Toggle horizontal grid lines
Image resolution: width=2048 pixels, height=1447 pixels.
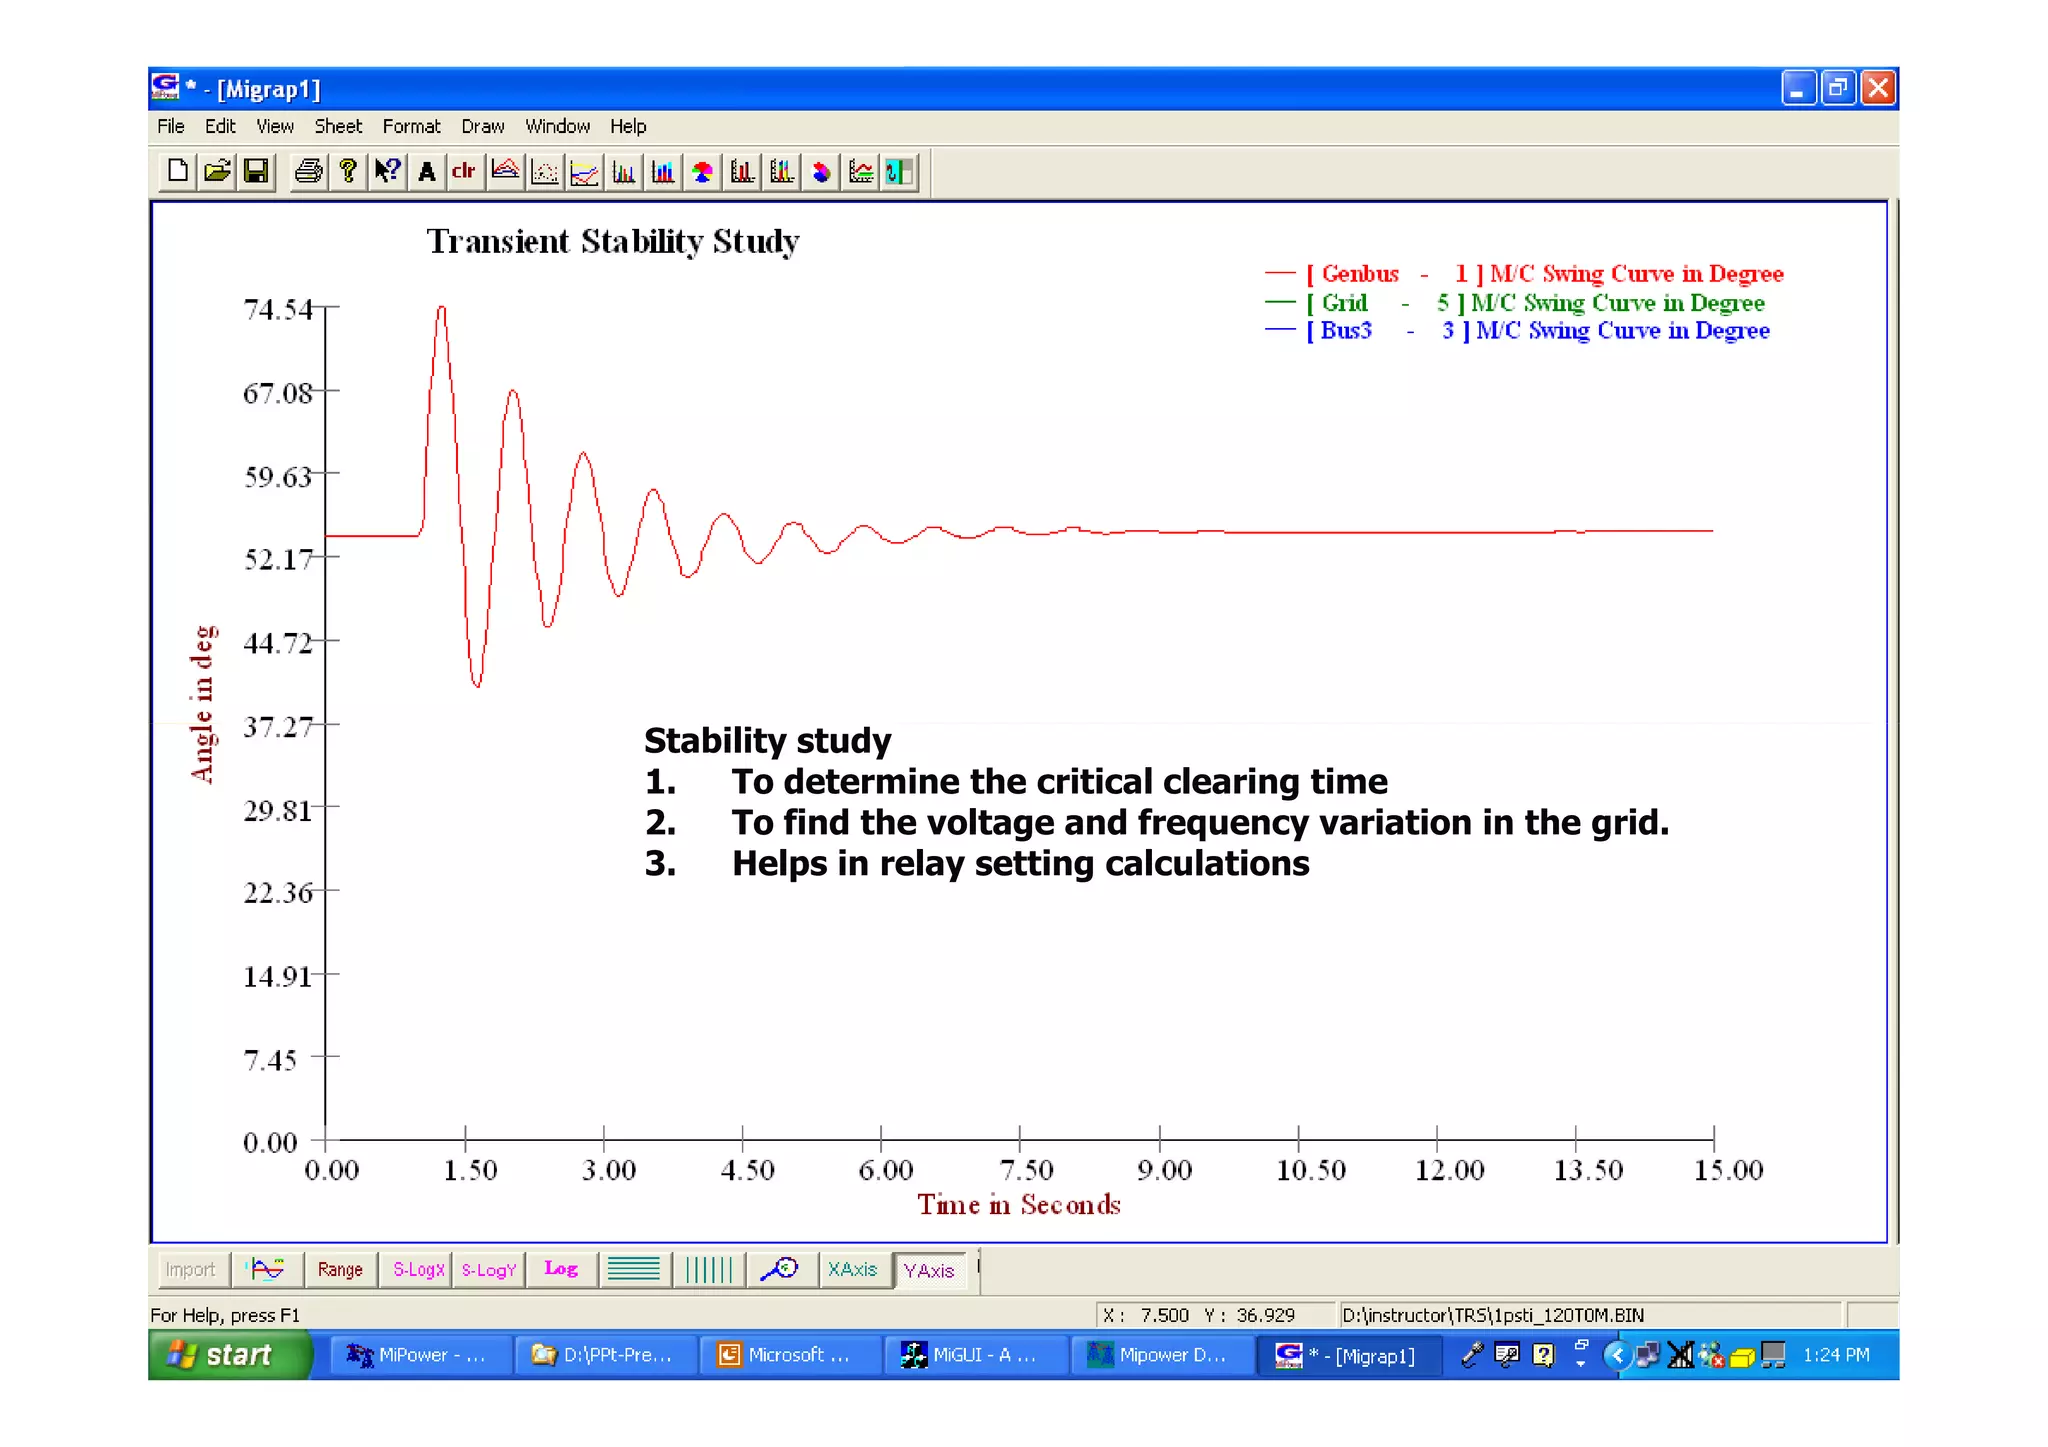pos(634,1270)
